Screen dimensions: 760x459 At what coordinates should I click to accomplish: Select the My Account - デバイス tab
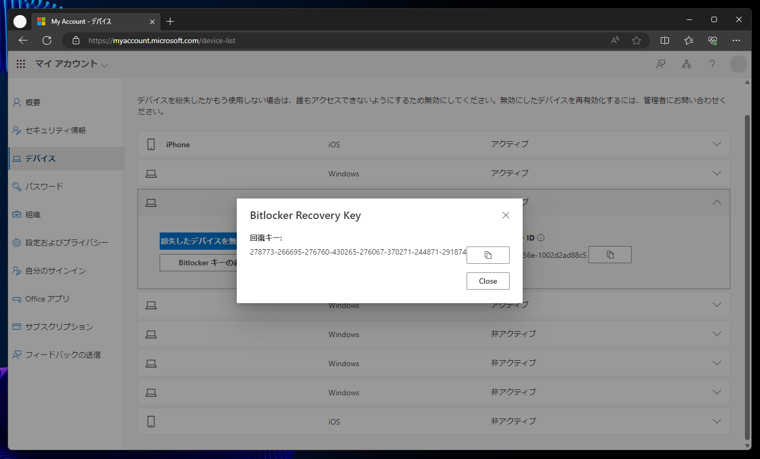[96, 21]
